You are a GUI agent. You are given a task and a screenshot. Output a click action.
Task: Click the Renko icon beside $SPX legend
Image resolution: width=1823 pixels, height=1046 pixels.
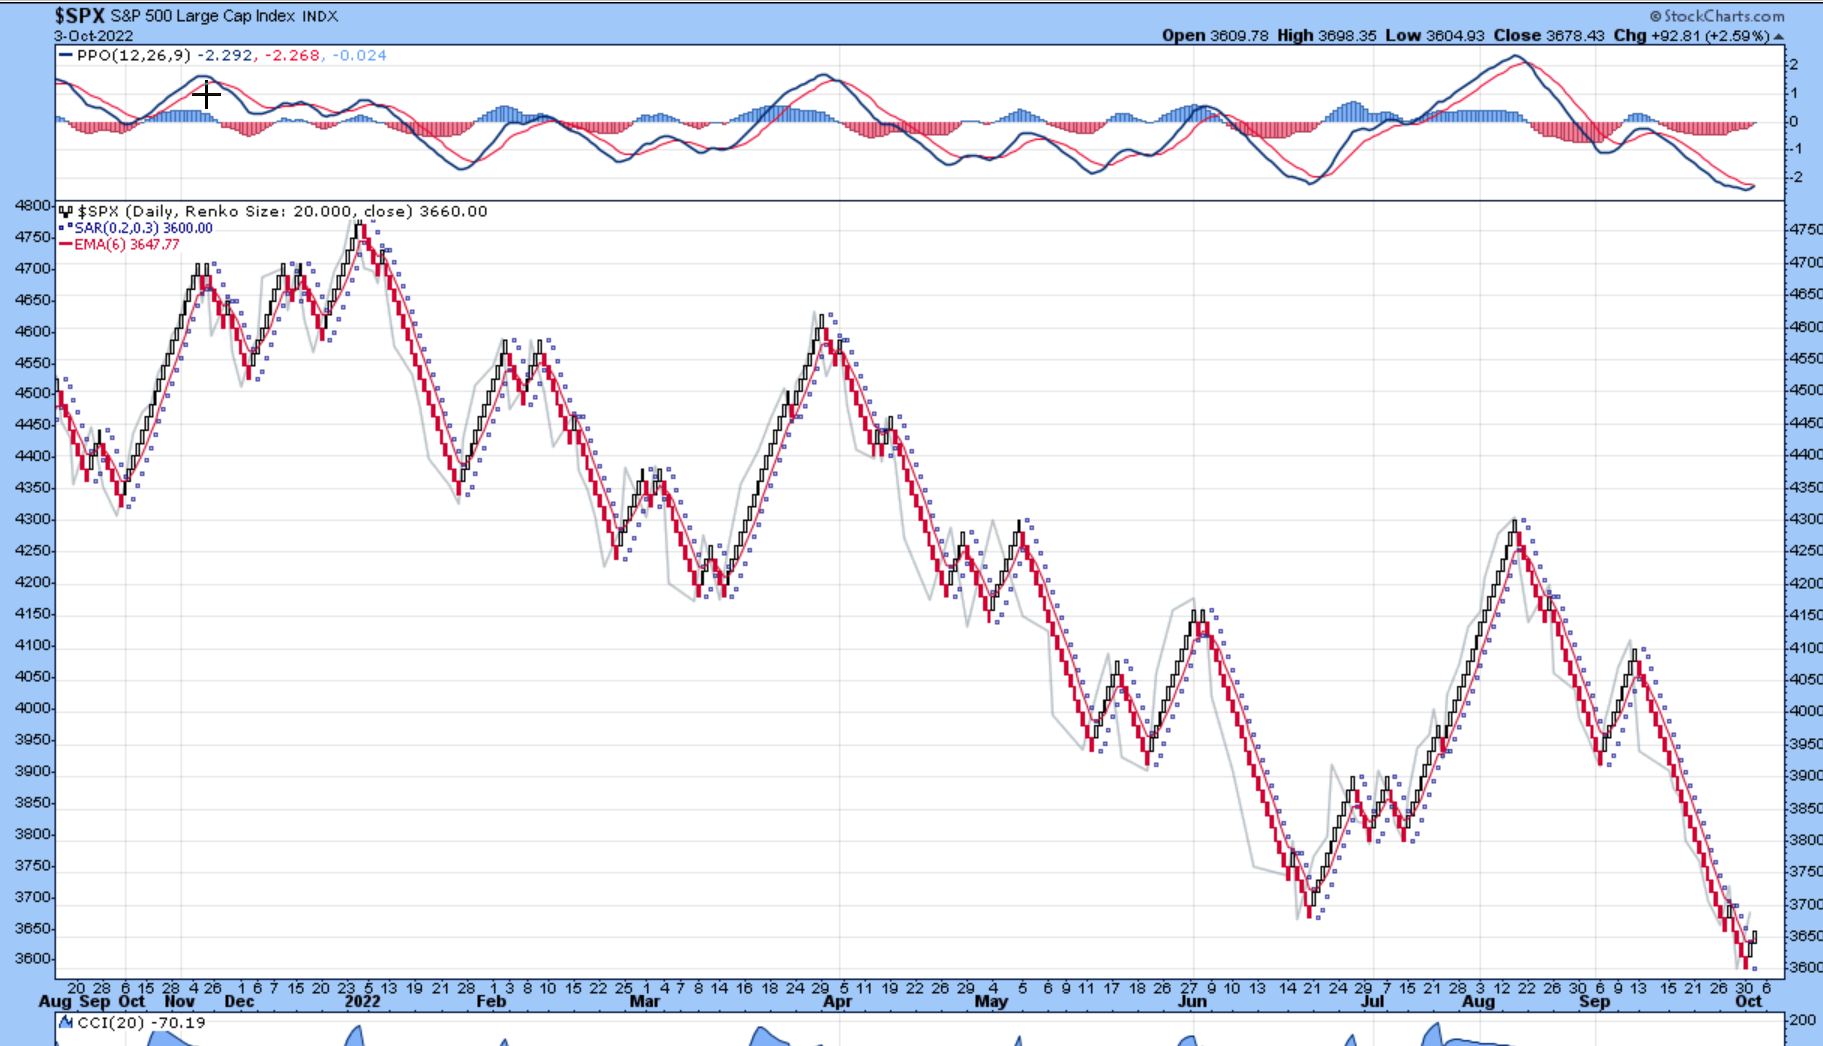[66, 211]
